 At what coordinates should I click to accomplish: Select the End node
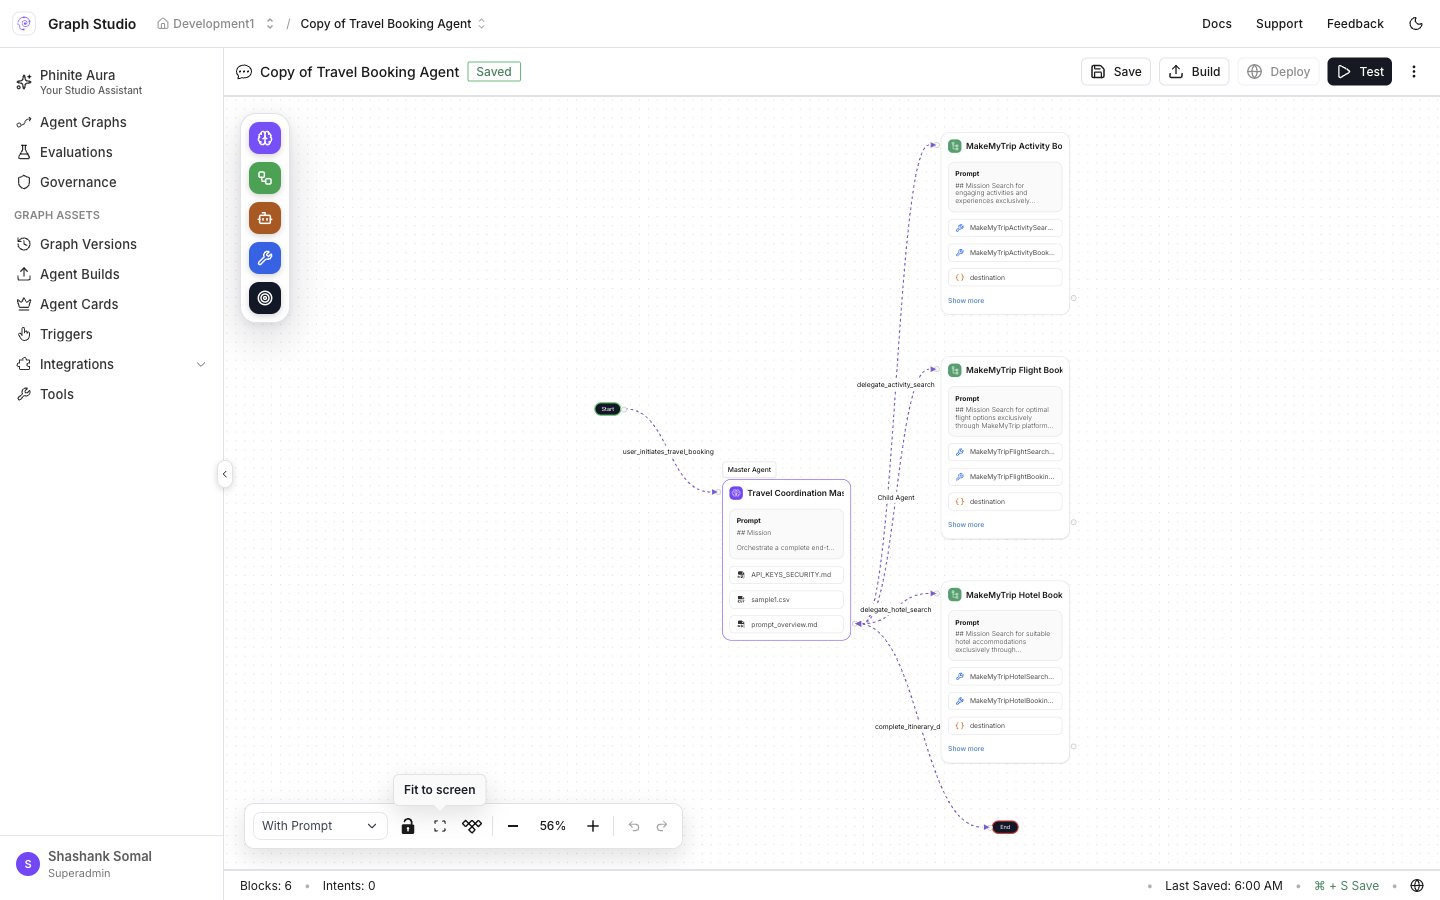tap(1005, 827)
